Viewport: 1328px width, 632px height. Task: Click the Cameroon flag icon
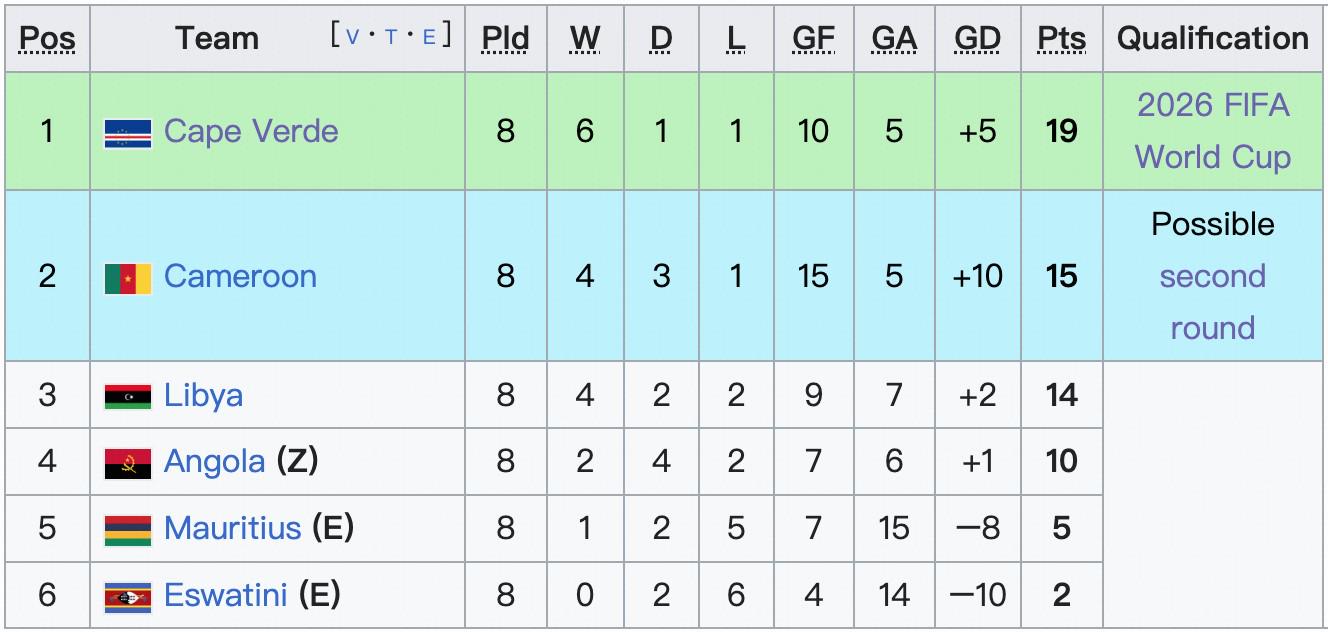[128, 278]
